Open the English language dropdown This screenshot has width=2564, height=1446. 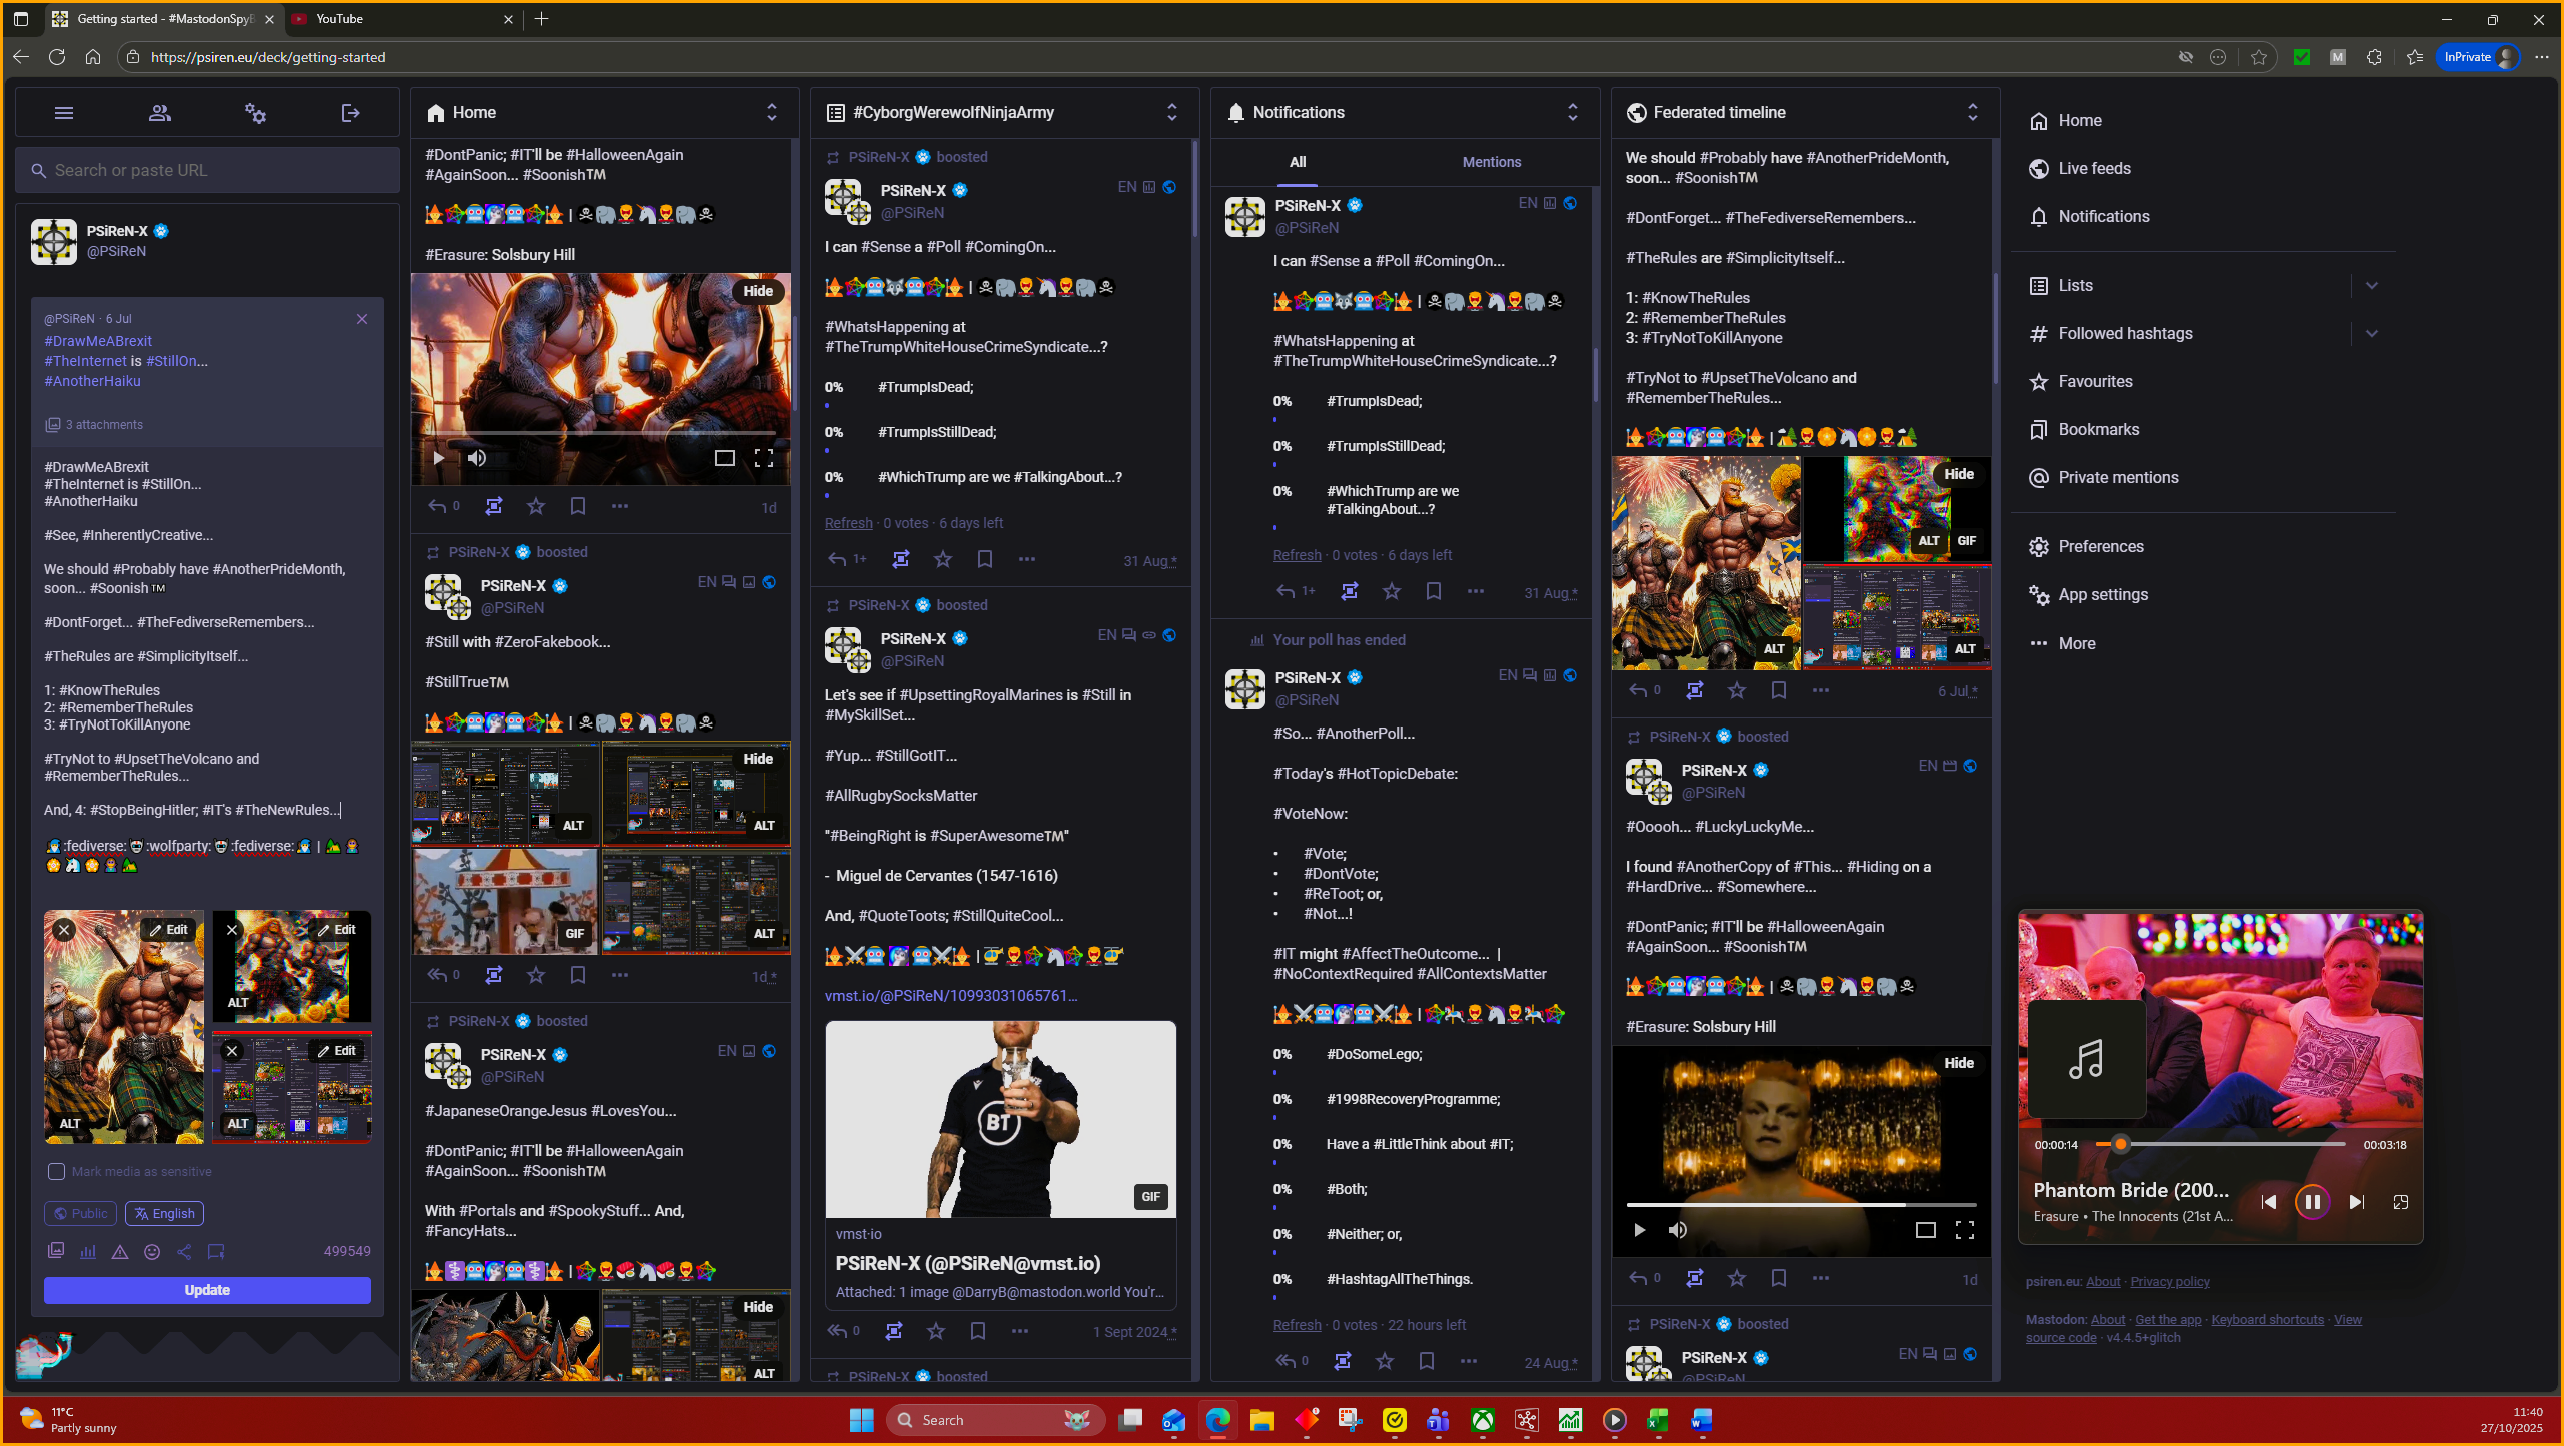click(x=164, y=1213)
